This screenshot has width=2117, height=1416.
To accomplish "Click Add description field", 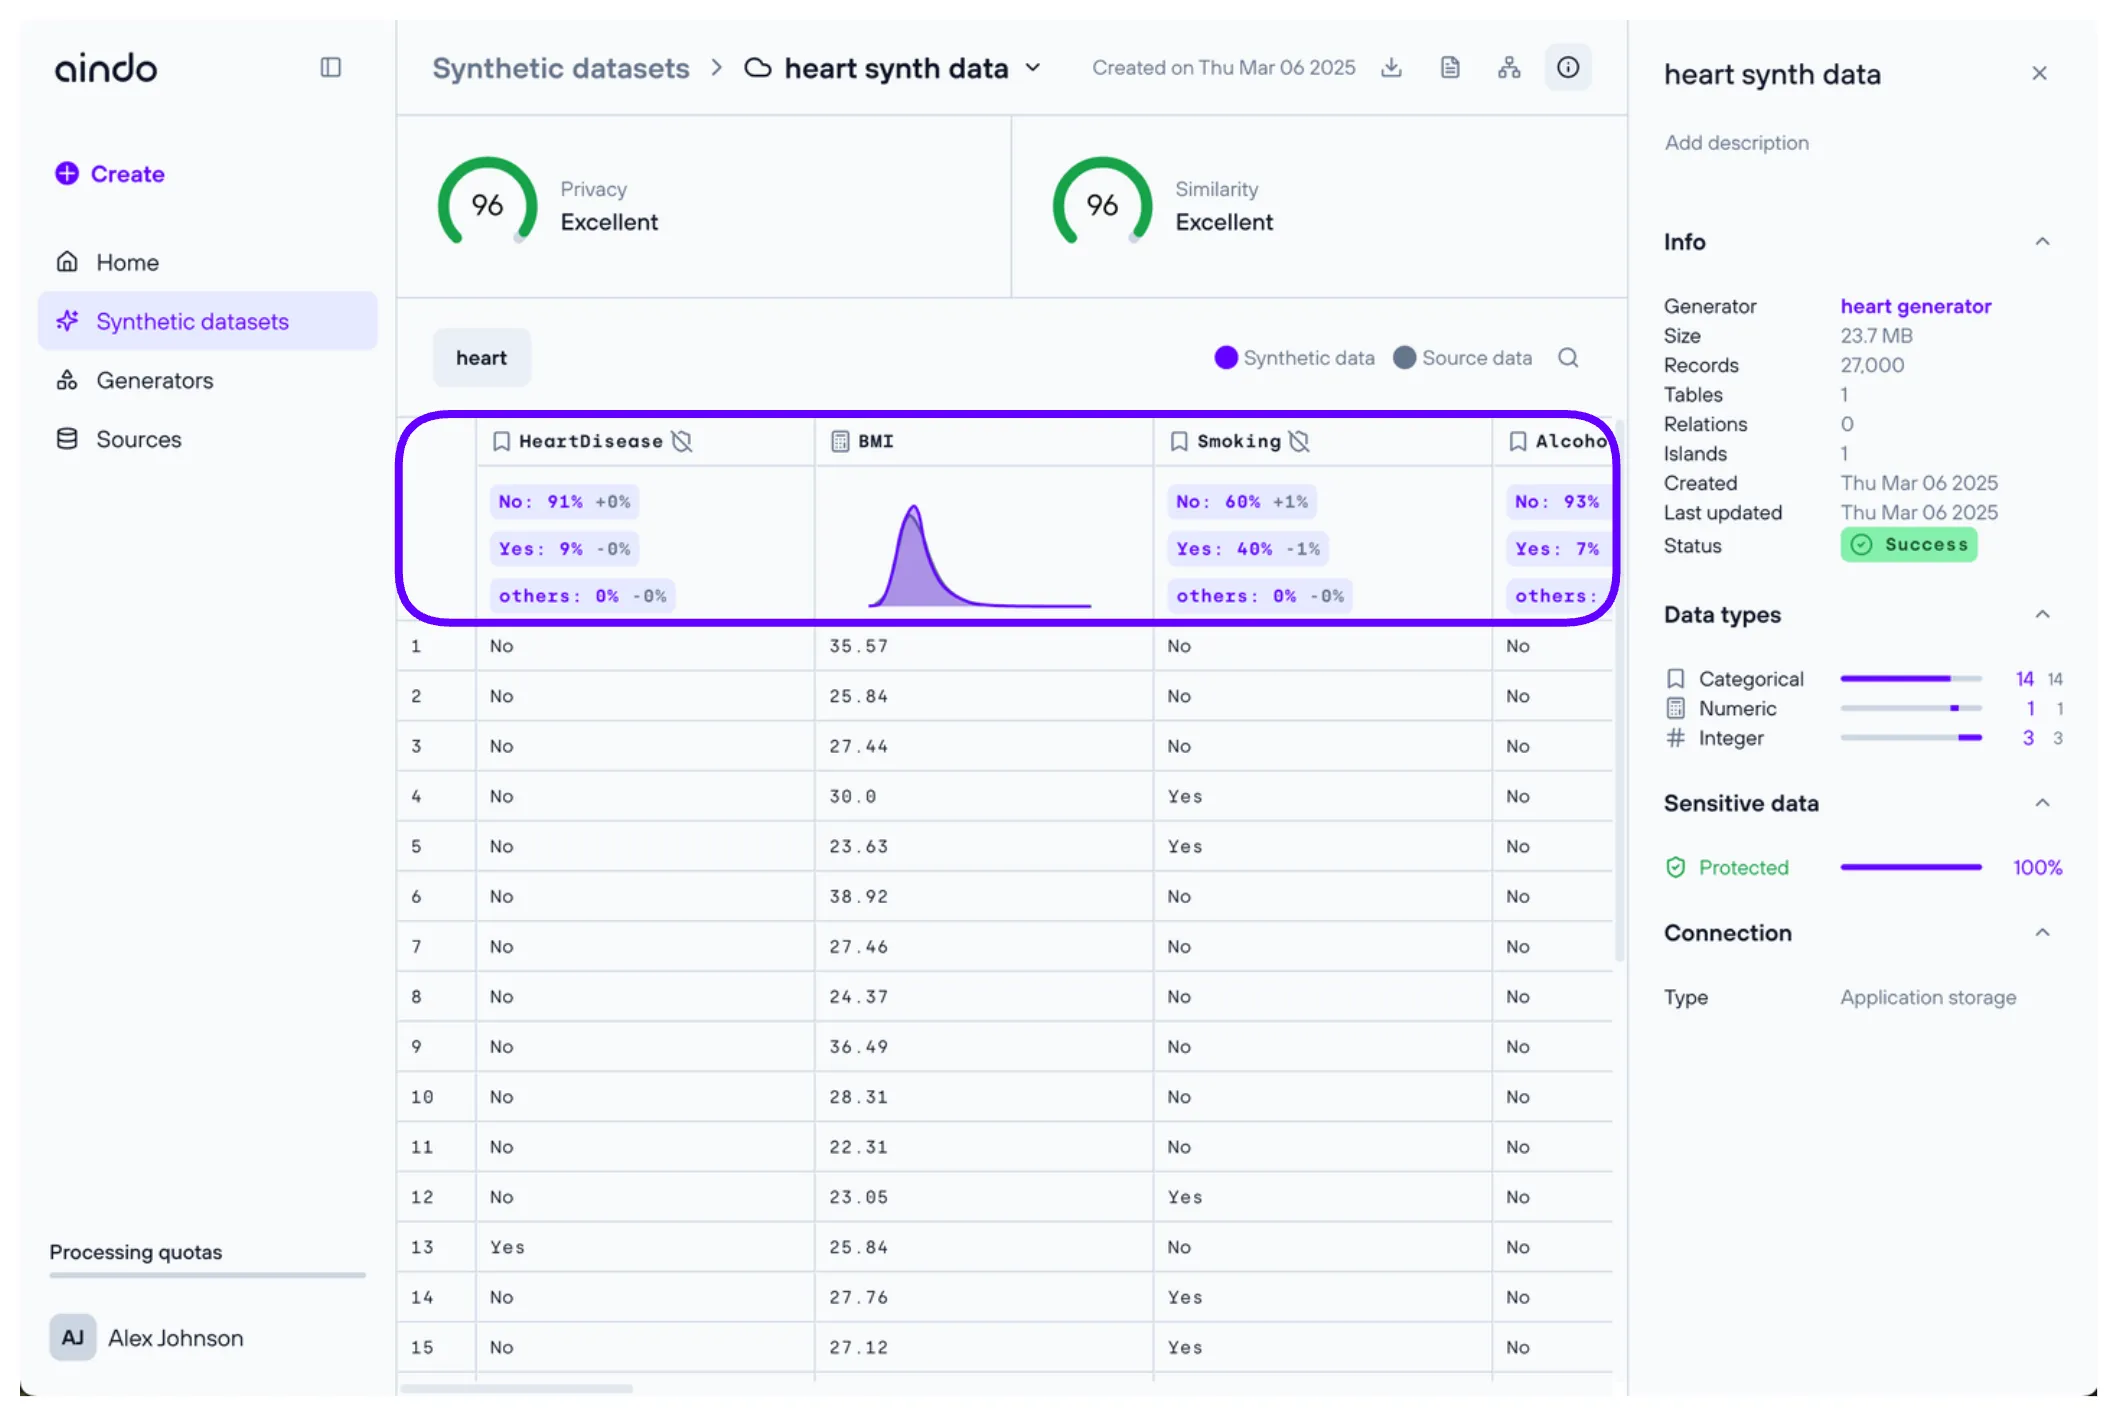I will click(1736, 143).
